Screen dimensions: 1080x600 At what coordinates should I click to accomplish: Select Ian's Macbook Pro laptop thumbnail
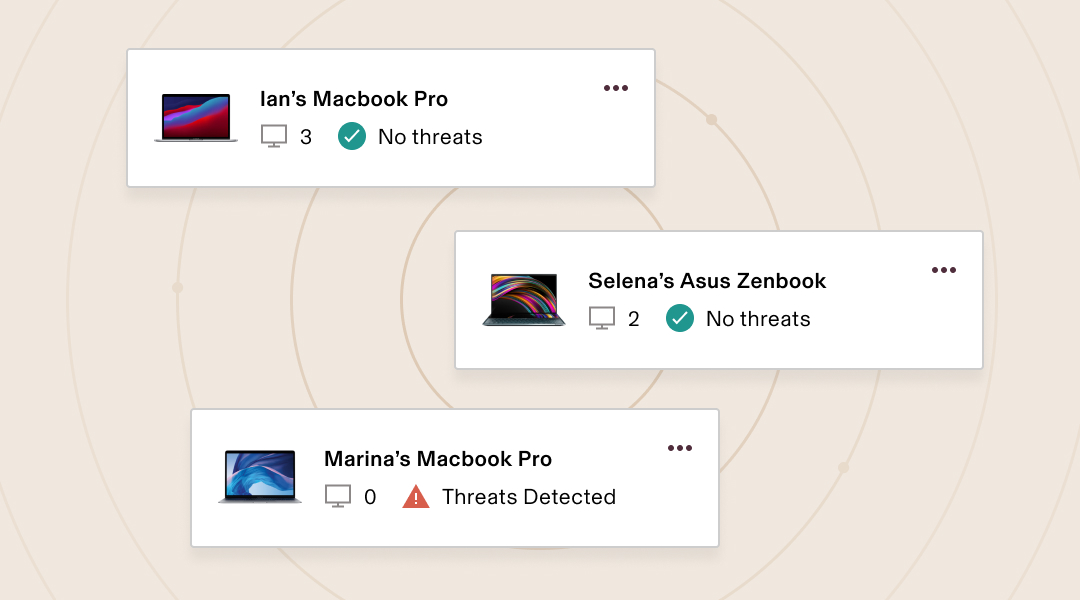(x=196, y=118)
